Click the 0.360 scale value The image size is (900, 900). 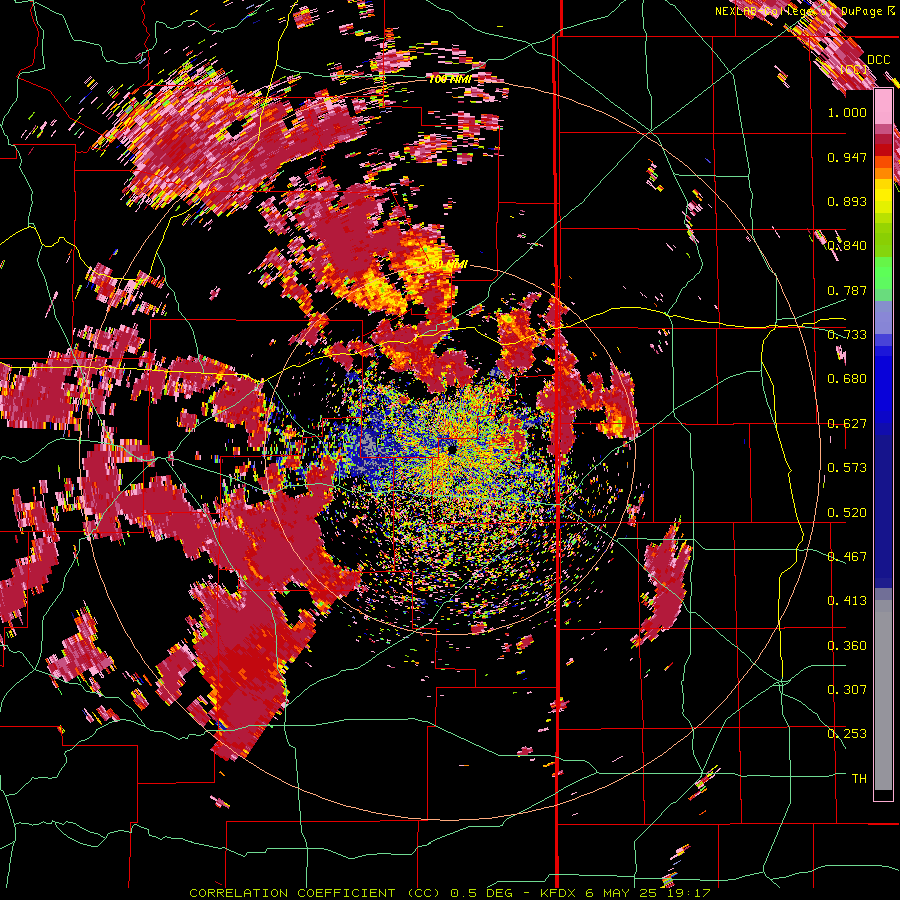(847, 646)
